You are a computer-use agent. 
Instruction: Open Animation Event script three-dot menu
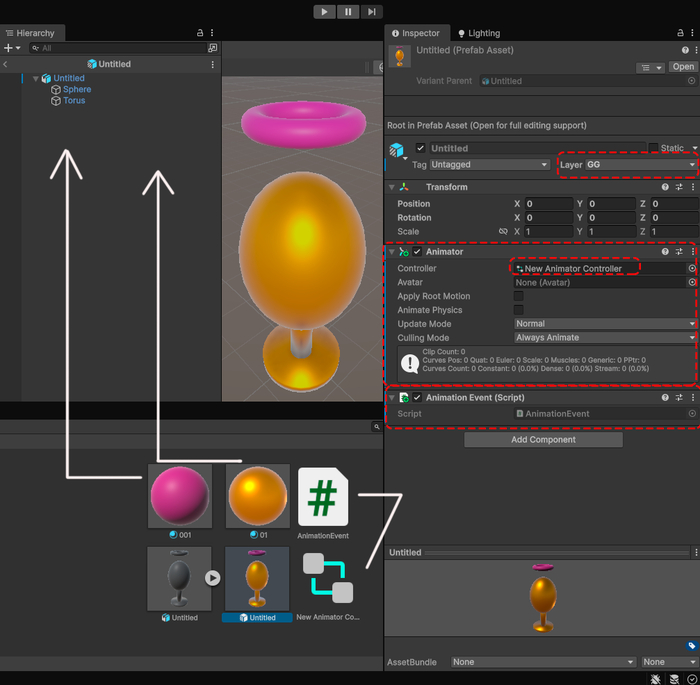(x=692, y=397)
